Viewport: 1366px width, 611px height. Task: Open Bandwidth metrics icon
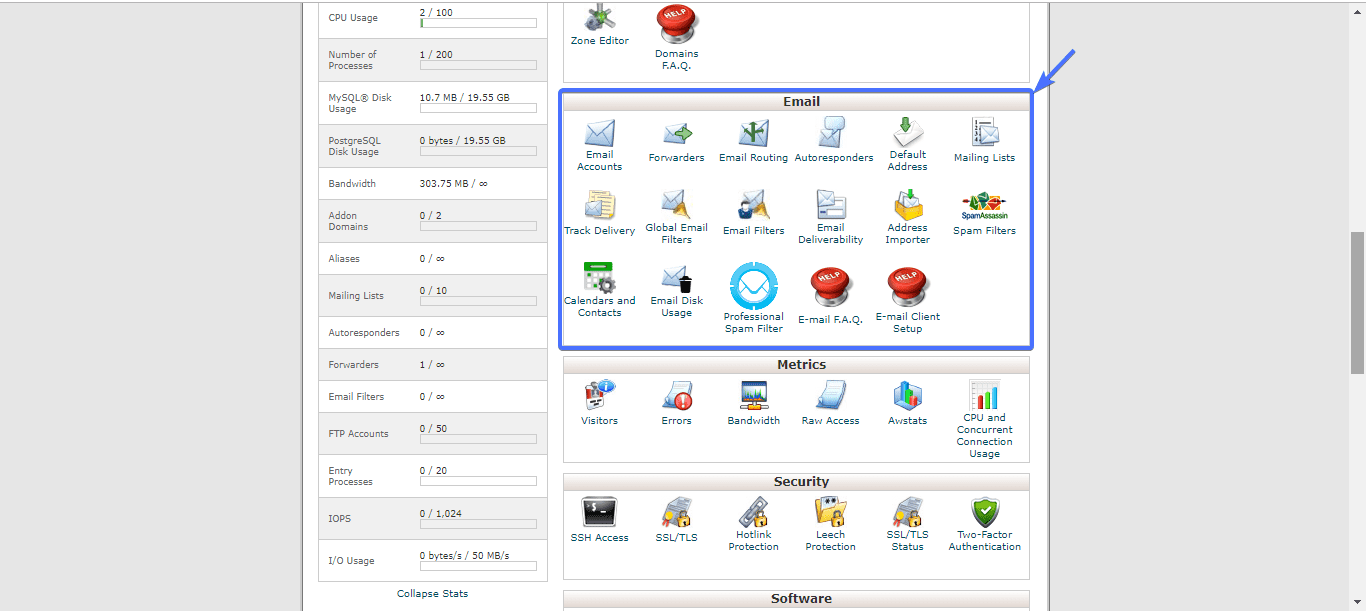(x=753, y=403)
